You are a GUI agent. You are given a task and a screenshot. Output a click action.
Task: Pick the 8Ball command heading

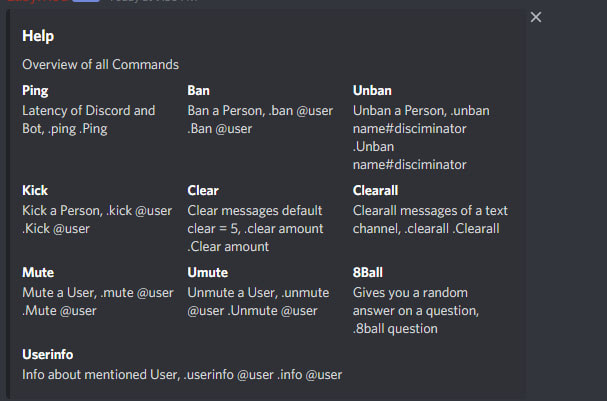pyautogui.click(x=370, y=272)
